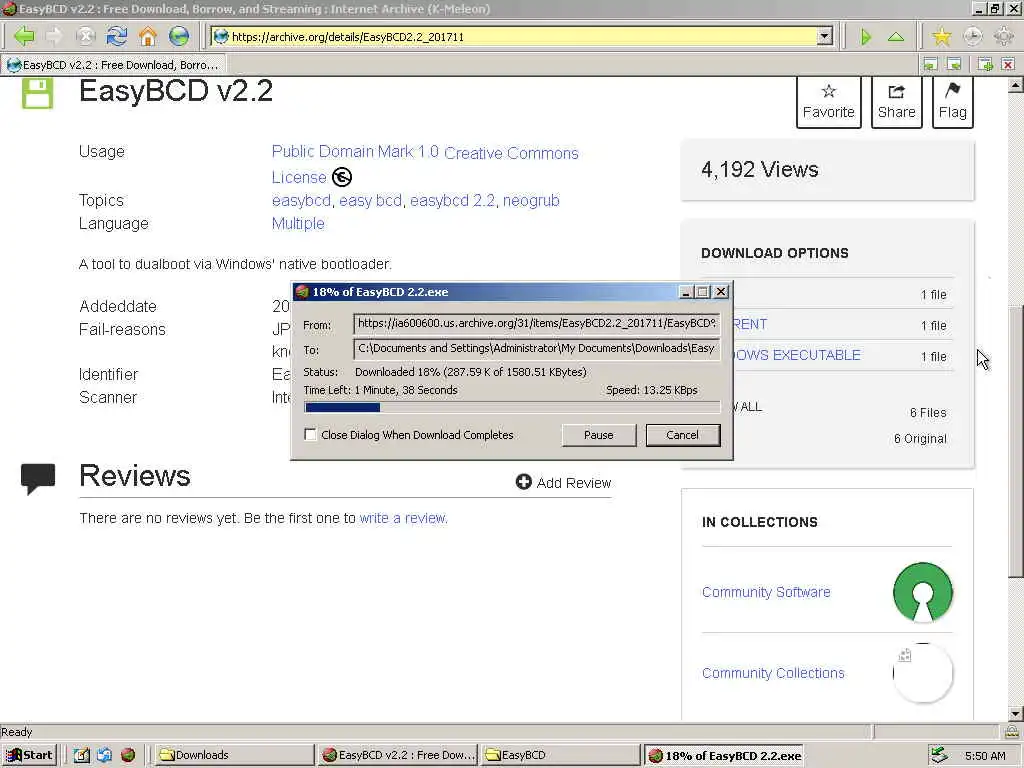Open the Community Software collection link
1024x768 pixels.
[x=766, y=592]
